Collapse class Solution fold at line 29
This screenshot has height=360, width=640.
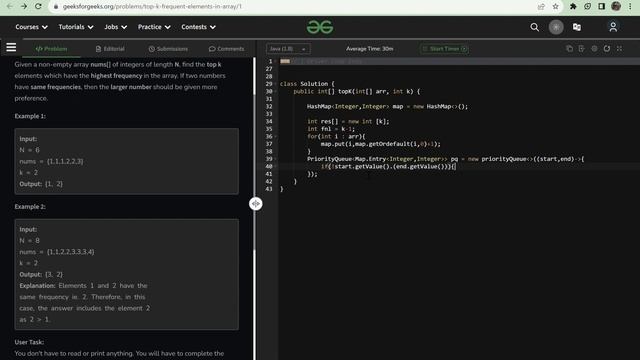(276, 84)
